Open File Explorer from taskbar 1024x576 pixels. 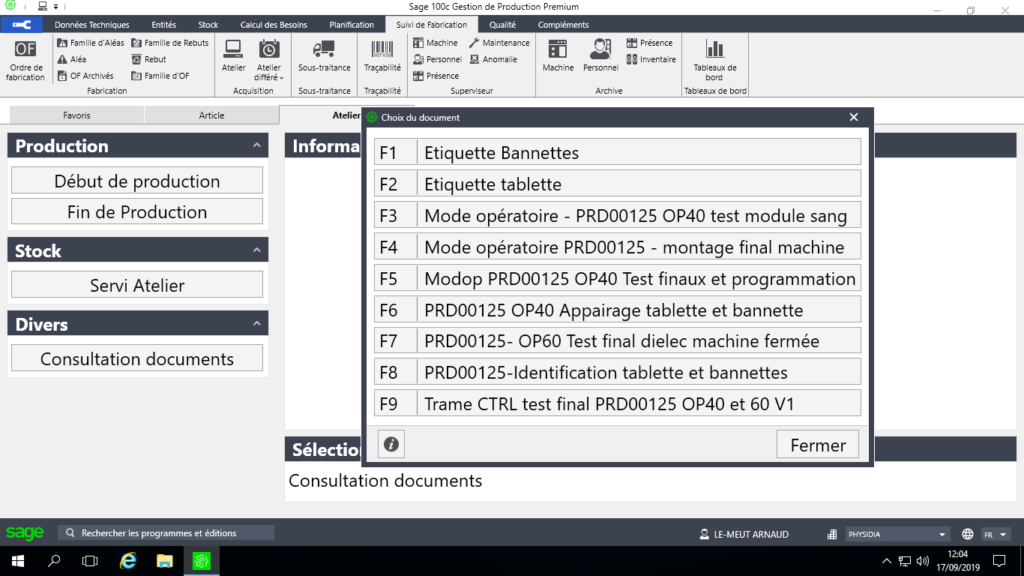click(165, 561)
